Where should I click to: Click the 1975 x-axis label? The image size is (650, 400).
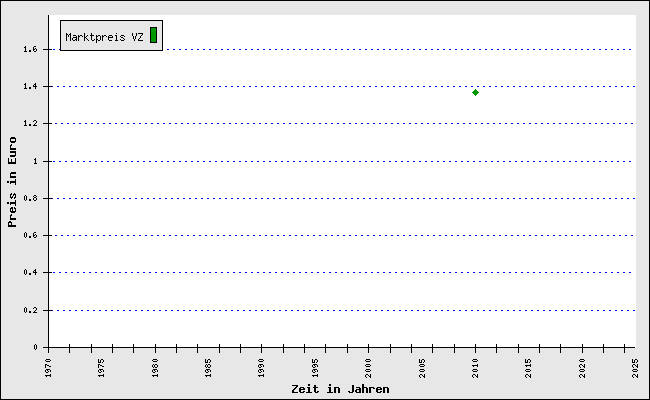[102, 368]
